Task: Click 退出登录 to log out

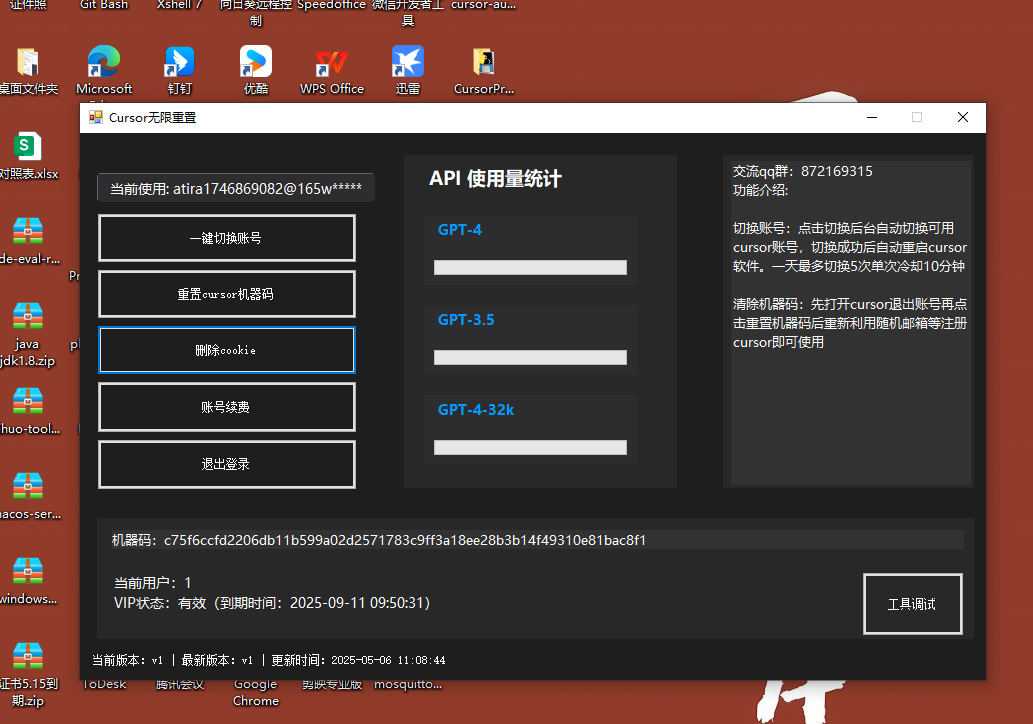Action: tap(227, 464)
